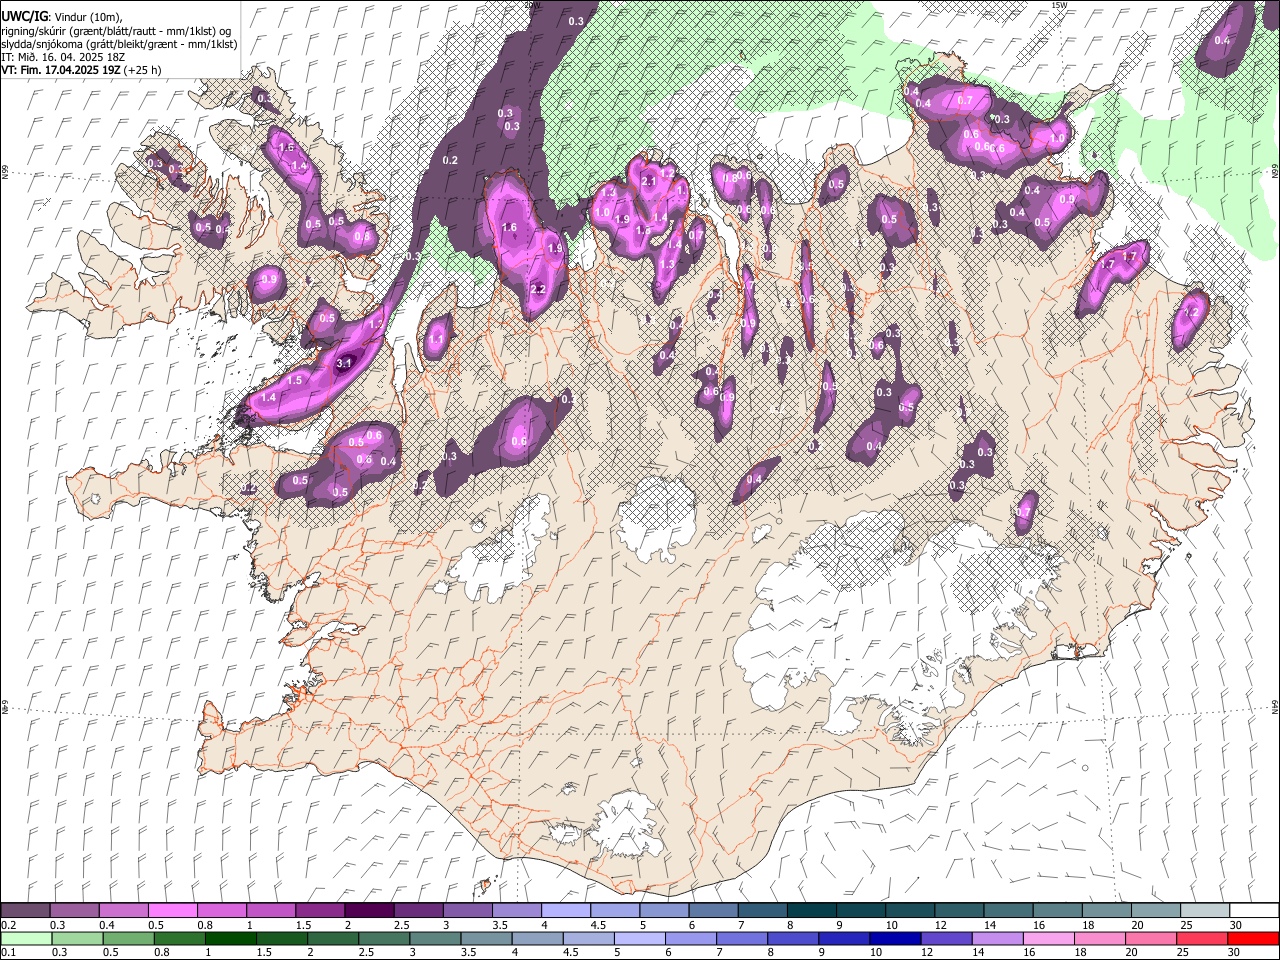Click the '0.2' label of the upper legend
The image size is (1280, 960).
(9, 925)
